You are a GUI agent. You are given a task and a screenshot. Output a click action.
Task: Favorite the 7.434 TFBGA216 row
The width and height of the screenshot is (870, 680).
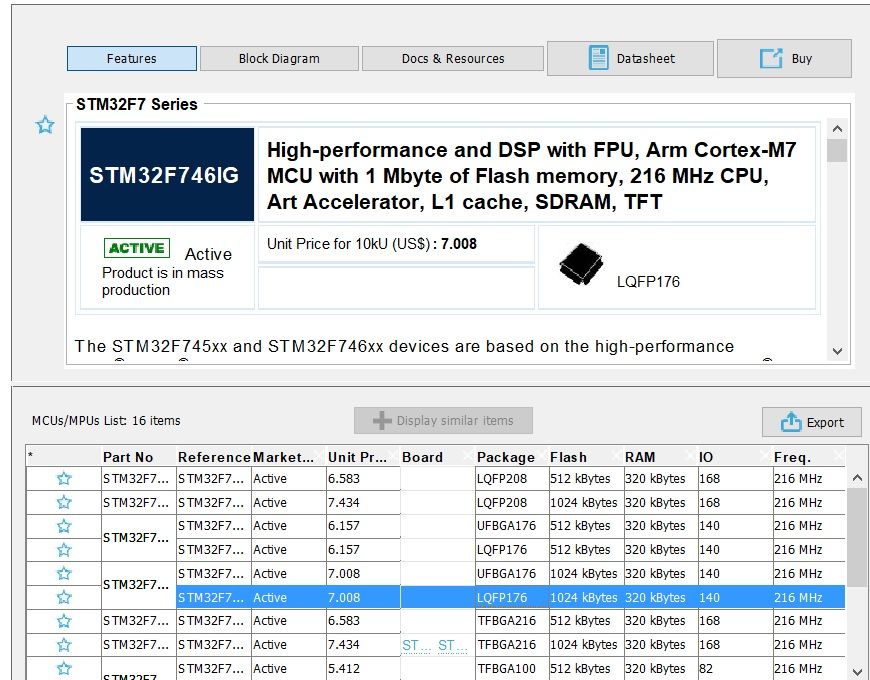64,645
